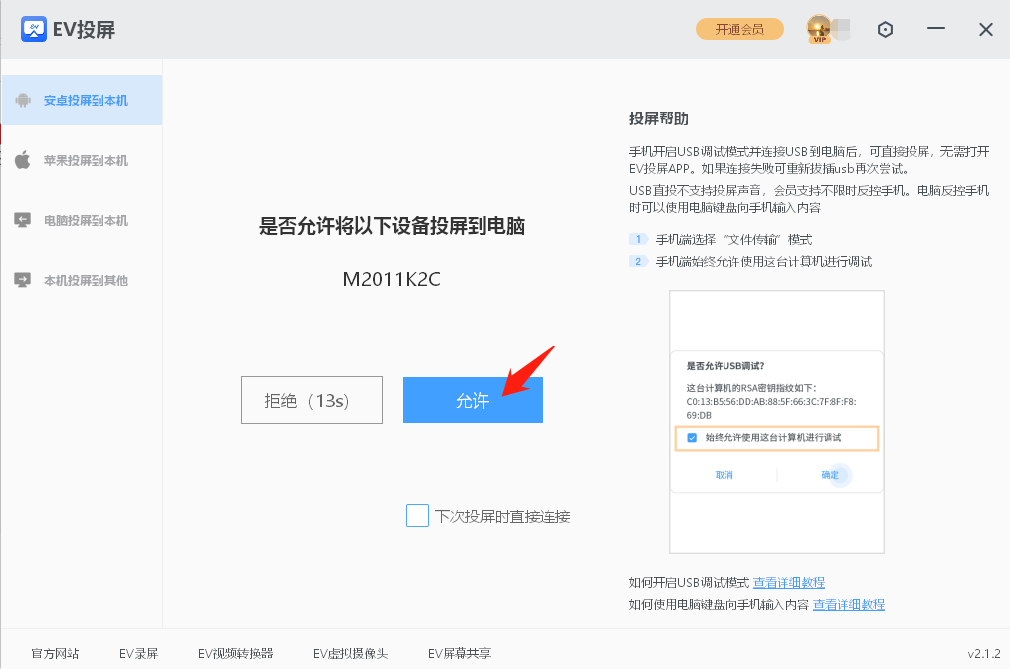Open the 本机投屏到其他 monitor icon
Viewport: 1010px width, 669px height.
click(x=22, y=280)
